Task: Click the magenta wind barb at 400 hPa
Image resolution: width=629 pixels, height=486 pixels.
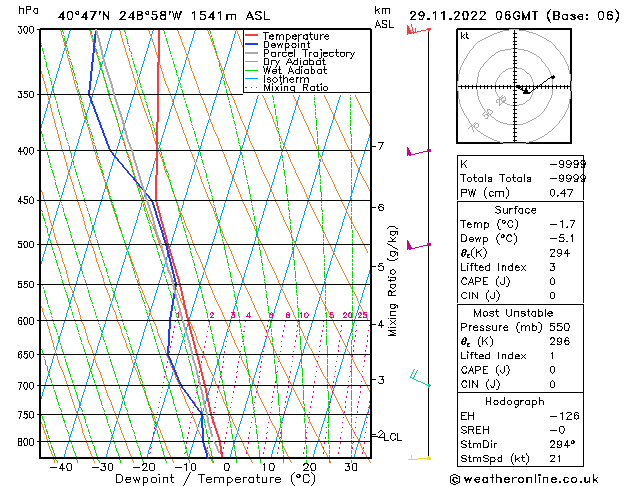Action: 419,152
